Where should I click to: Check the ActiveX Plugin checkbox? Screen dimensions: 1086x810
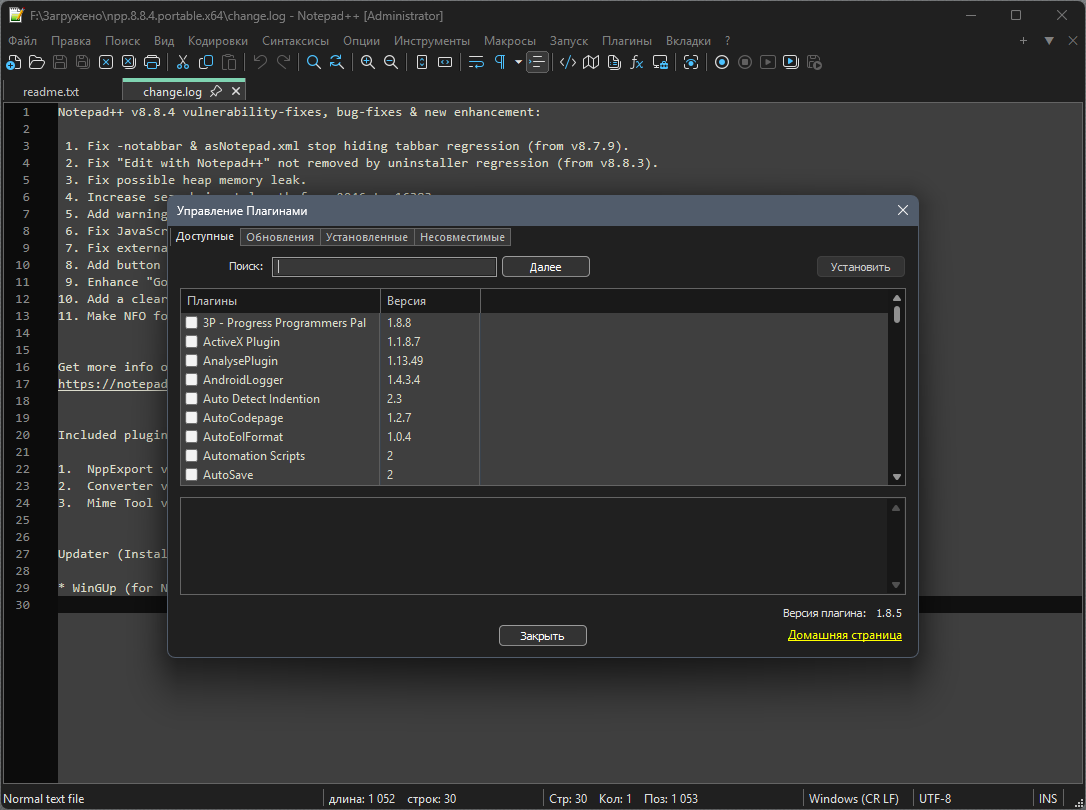pyautogui.click(x=192, y=341)
